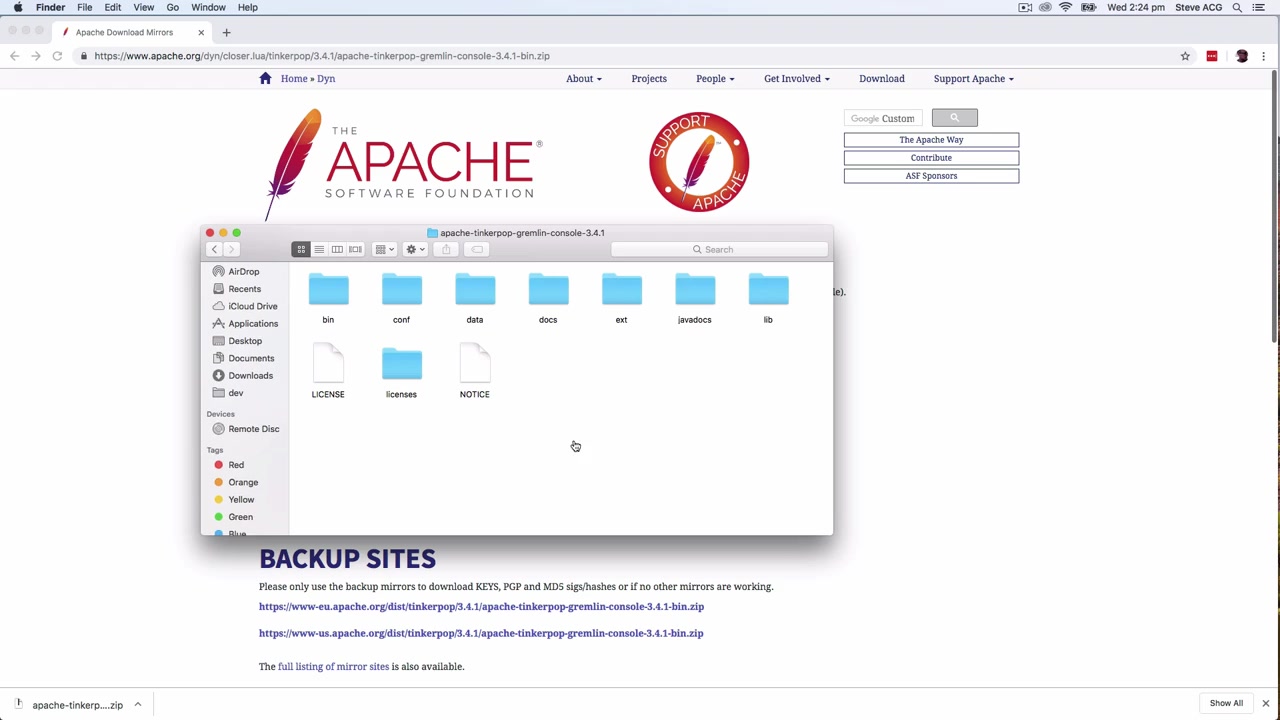Expand the Get Involved dropdown
This screenshot has height=720, width=1280.
coord(796,78)
